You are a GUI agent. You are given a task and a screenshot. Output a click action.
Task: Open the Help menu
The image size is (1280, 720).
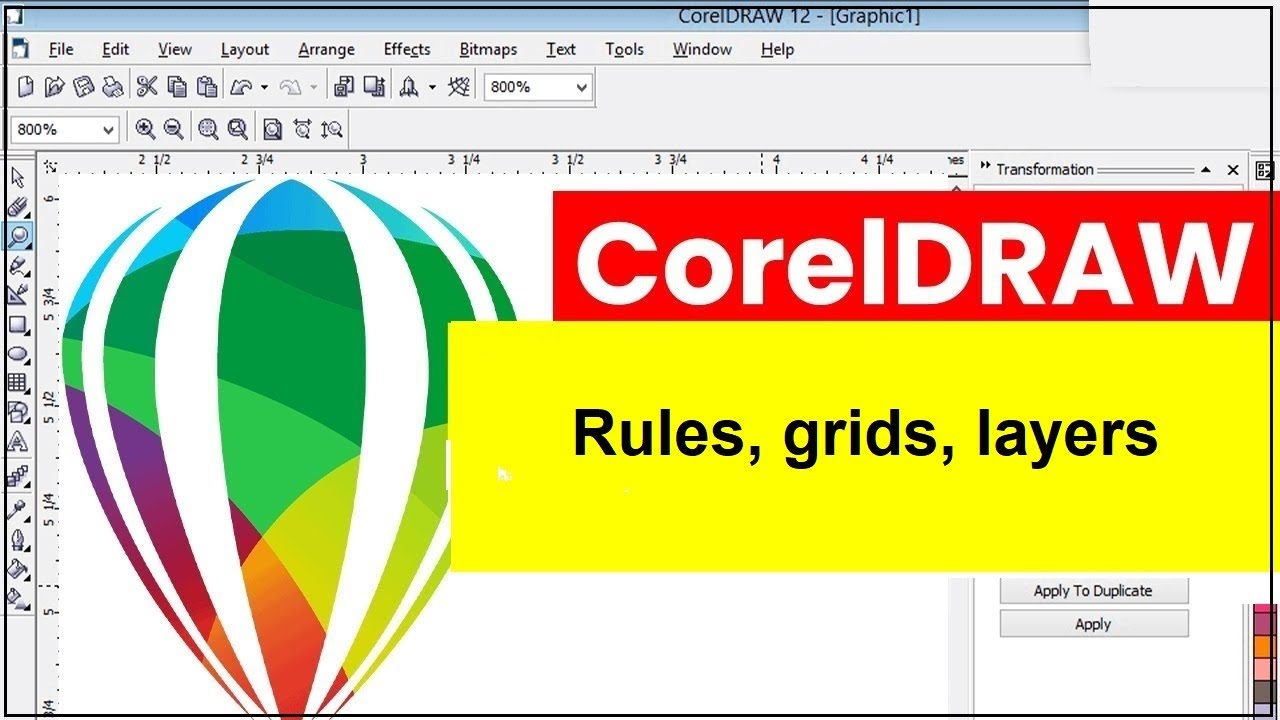777,49
